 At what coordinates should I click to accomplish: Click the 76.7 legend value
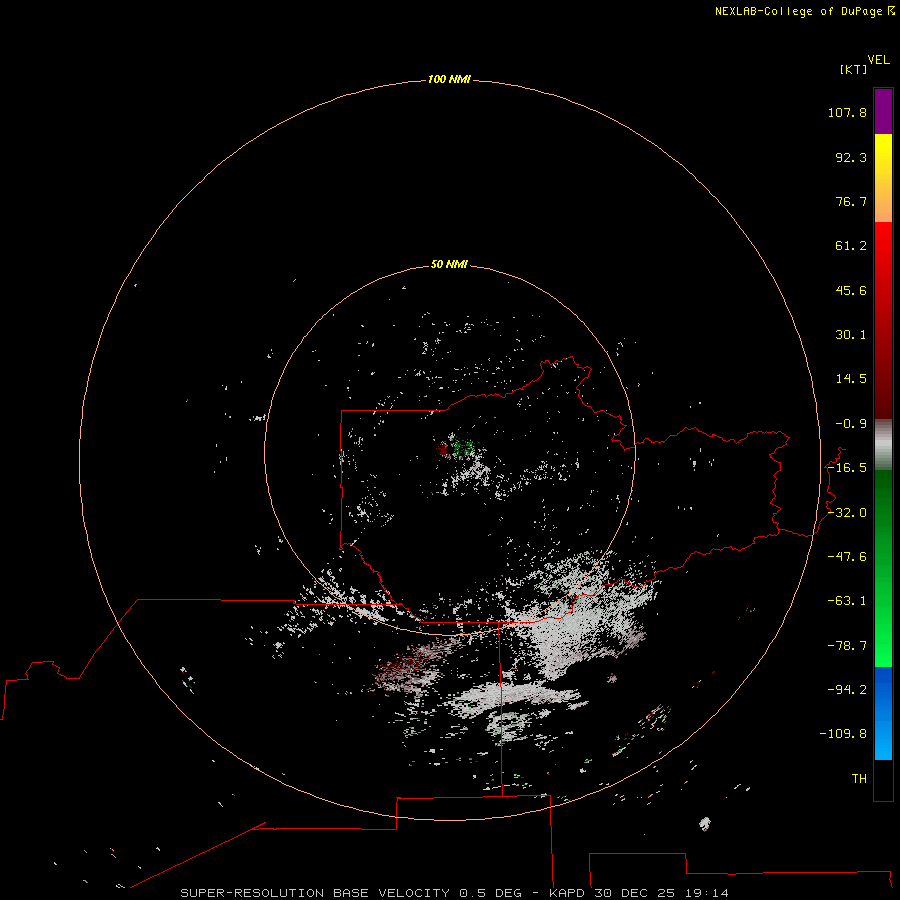(851, 201)
